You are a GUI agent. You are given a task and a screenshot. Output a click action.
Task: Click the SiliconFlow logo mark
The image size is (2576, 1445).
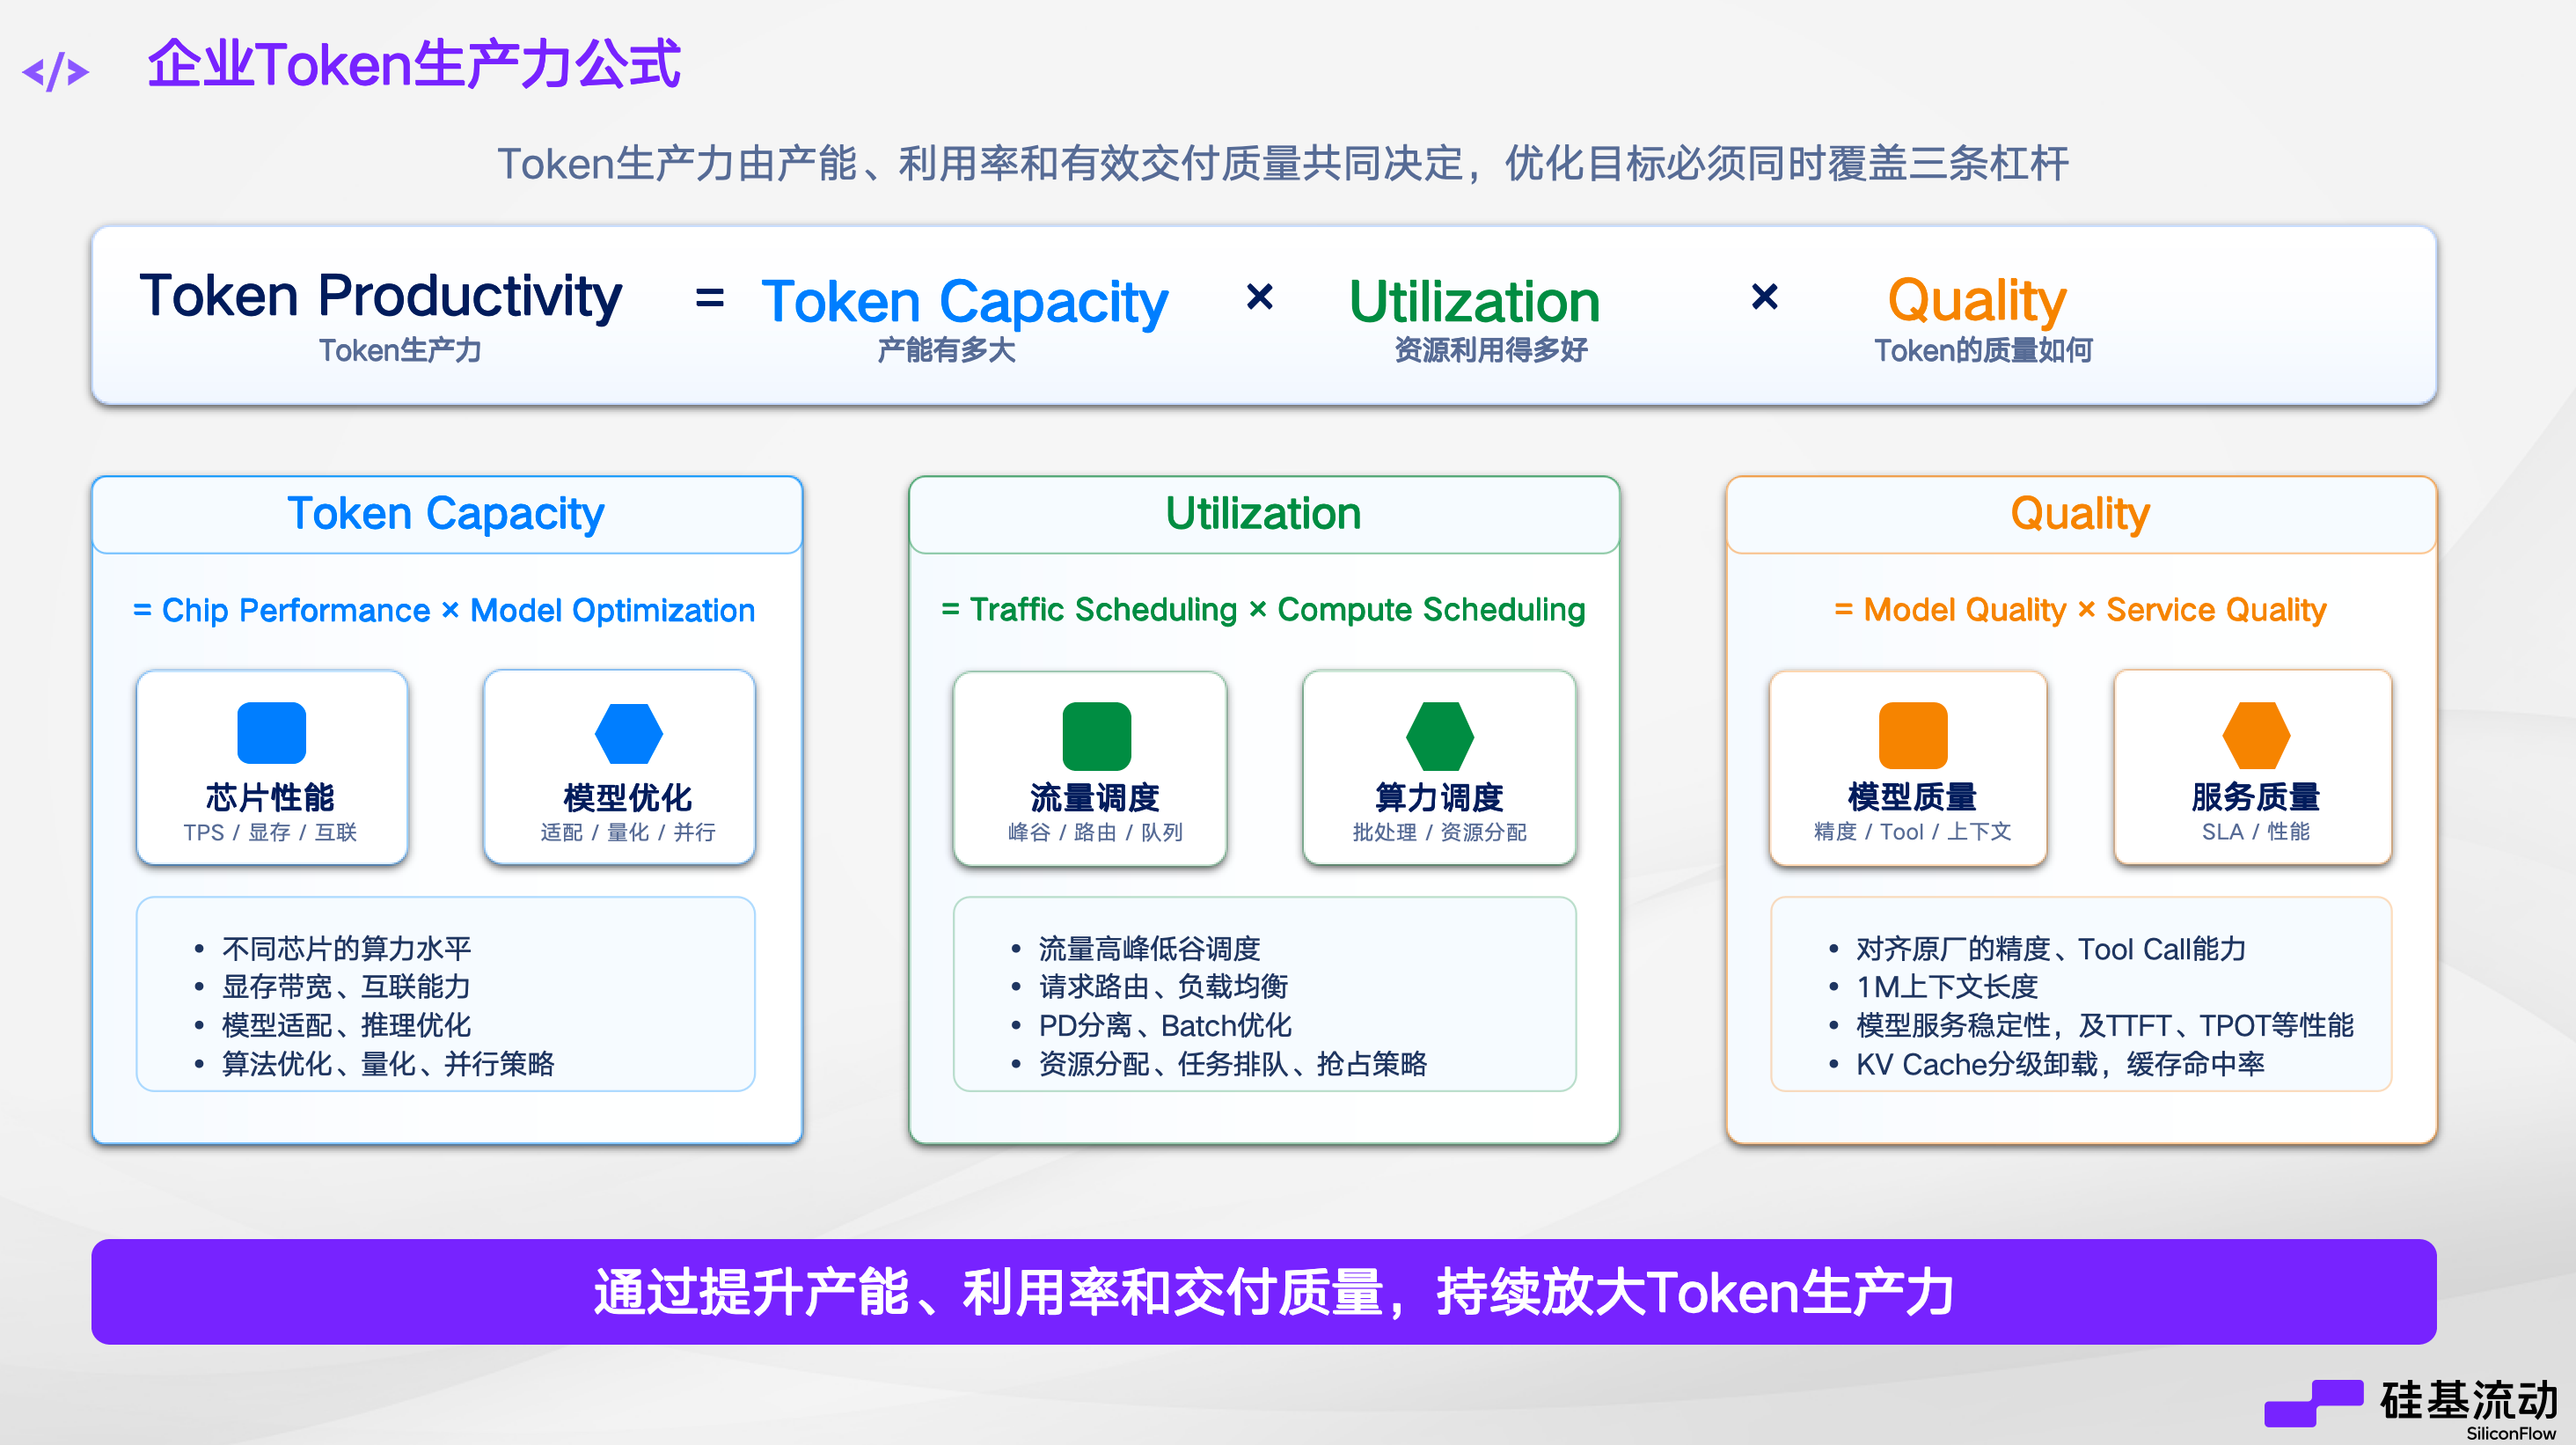2313,1403
